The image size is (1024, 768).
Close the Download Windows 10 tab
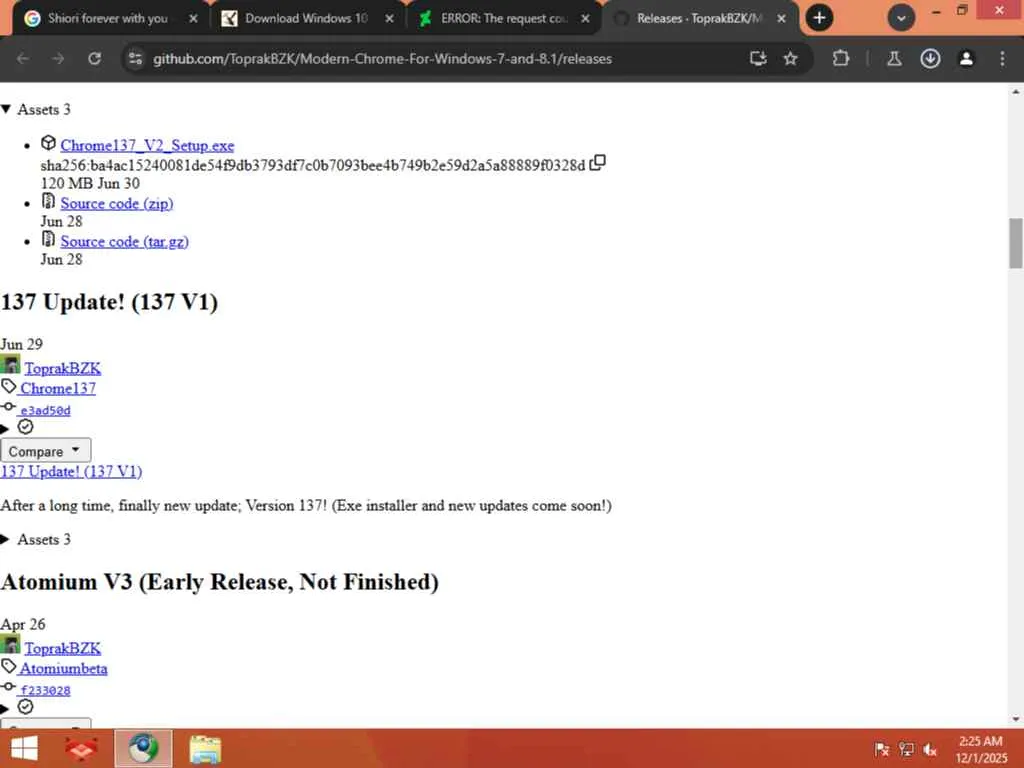[389, 19]
